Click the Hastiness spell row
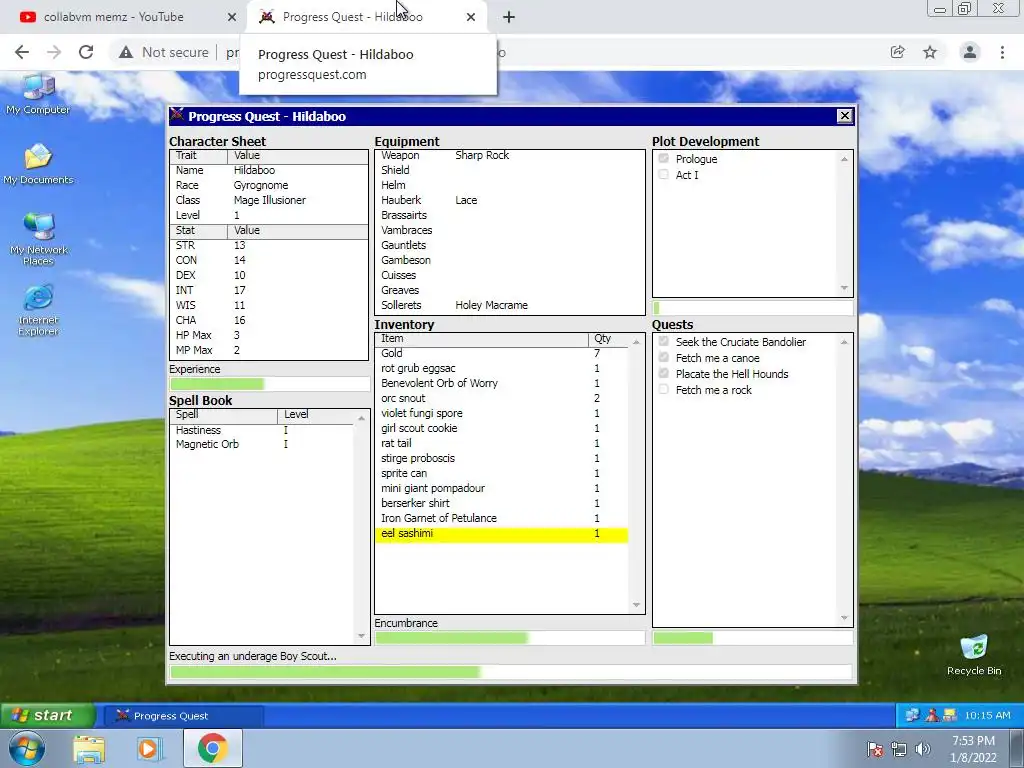Image resolution: width=1024 pixels, height=768 pixels. [x=263, y=430]
